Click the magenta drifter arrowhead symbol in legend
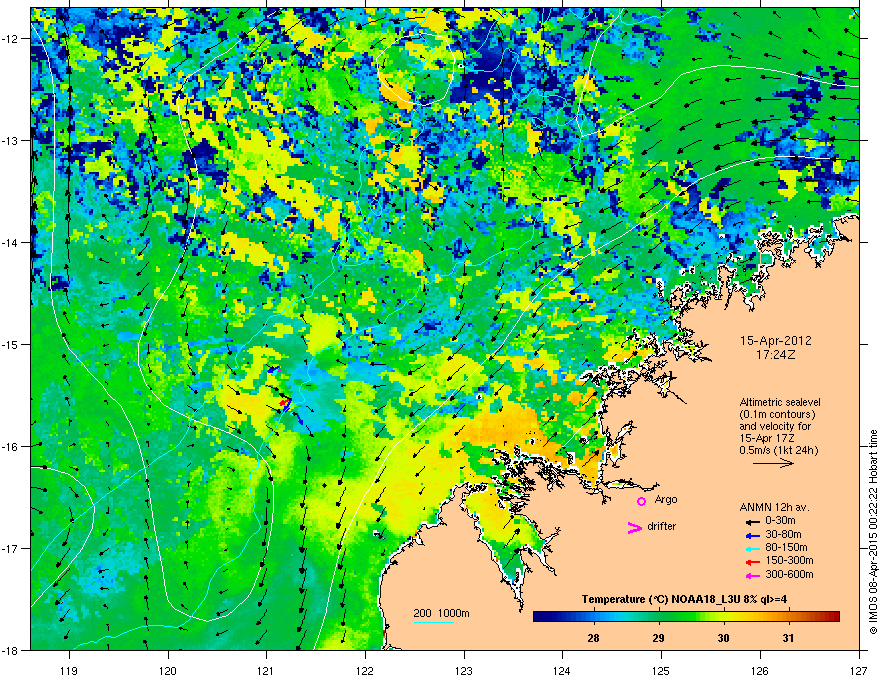This screenshot has width=880, height=680. point(634,527)
